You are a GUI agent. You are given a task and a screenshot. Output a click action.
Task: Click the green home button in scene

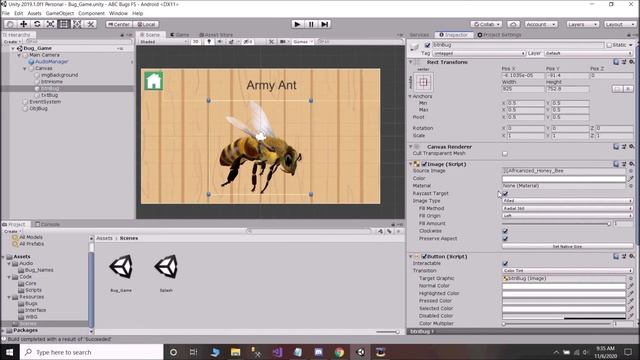click(x=153, y=81)
